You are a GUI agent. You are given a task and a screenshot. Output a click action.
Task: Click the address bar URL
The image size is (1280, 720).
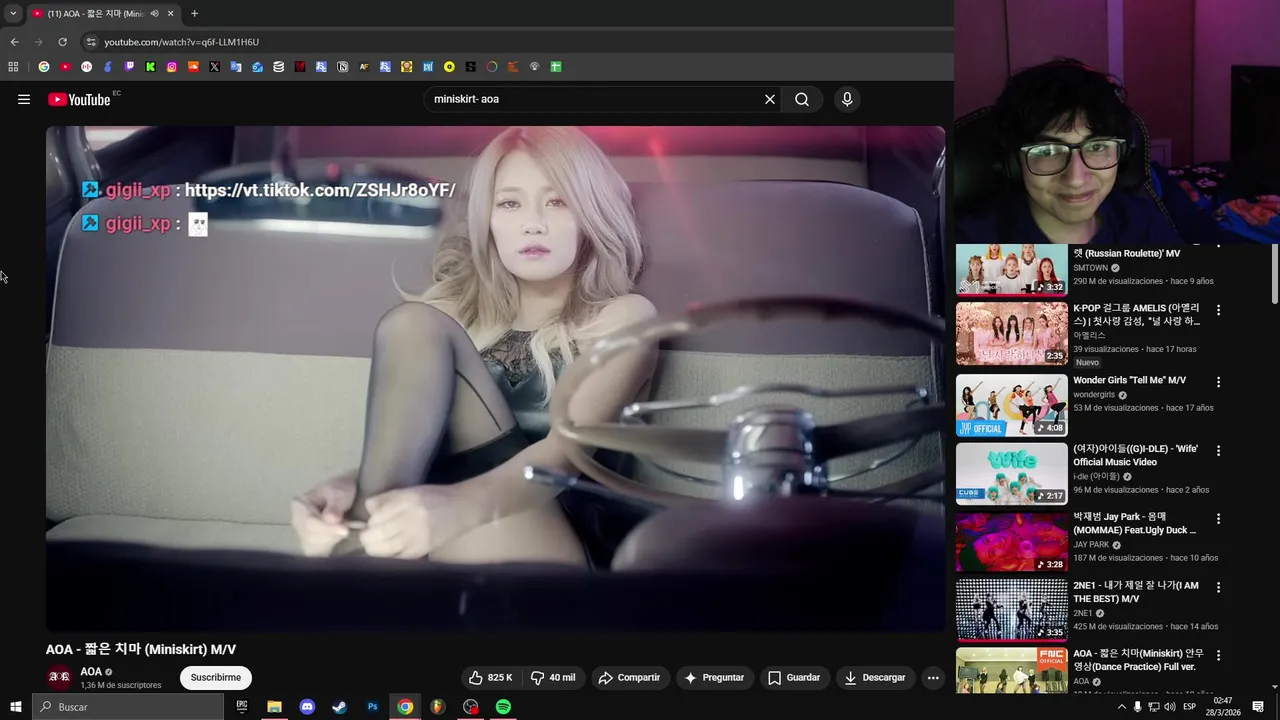[181, 42]
